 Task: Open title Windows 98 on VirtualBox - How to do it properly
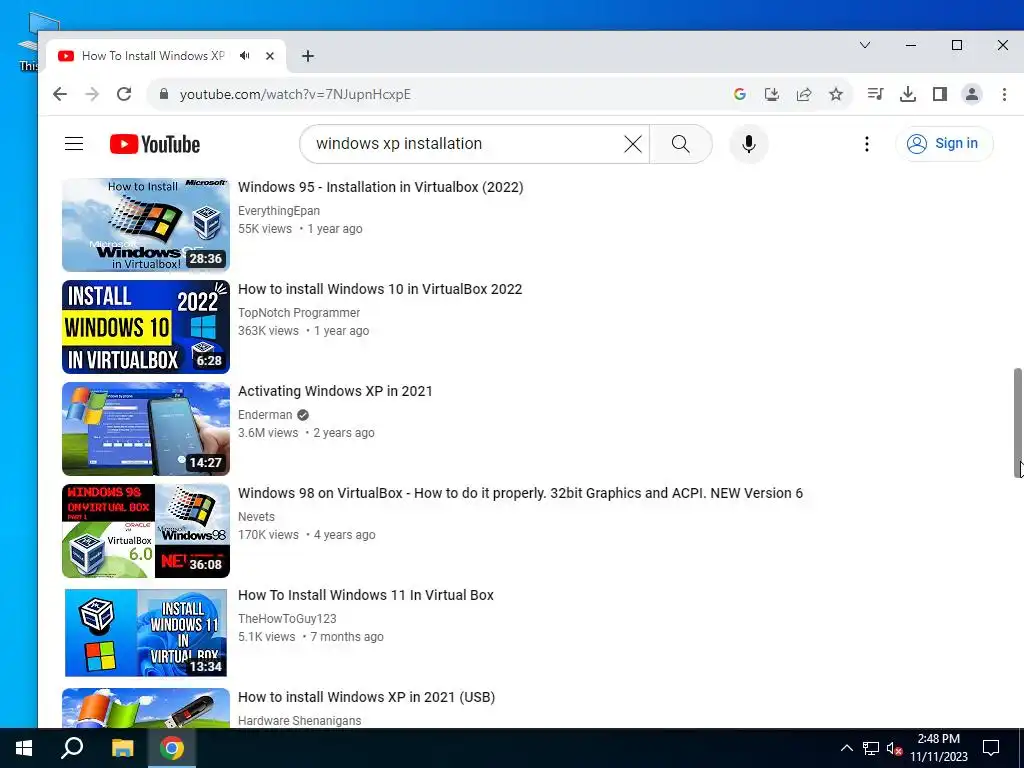point(520,493)
